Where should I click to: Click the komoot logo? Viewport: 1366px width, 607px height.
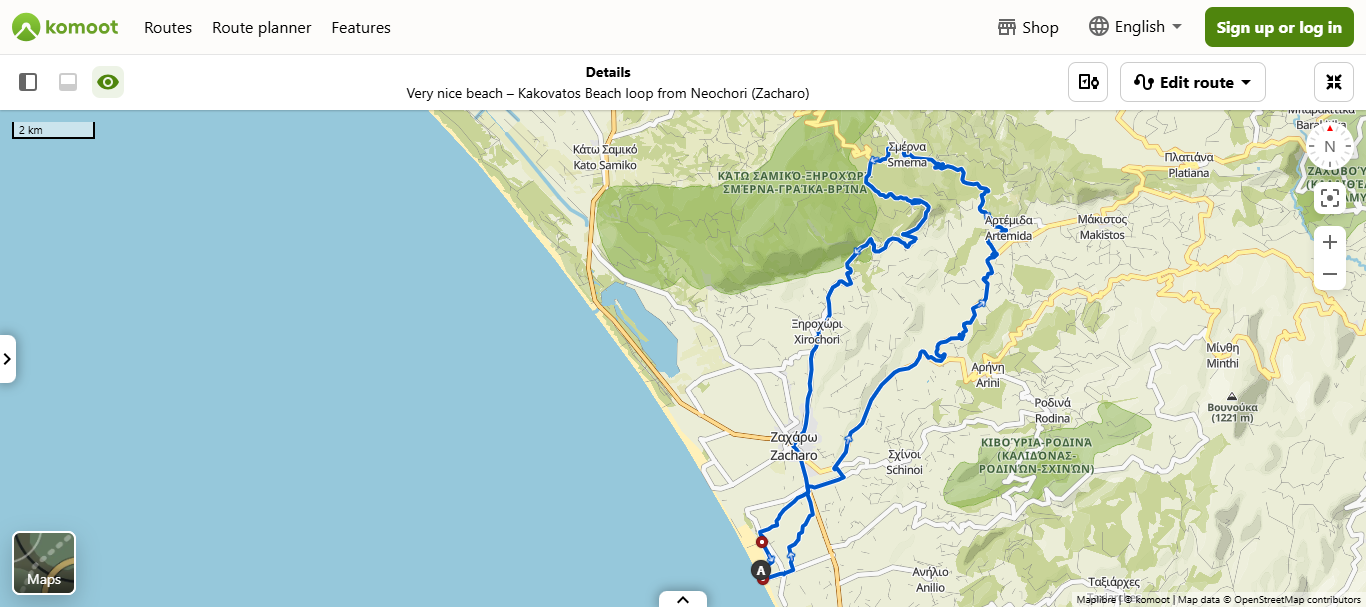pos(65,27)
